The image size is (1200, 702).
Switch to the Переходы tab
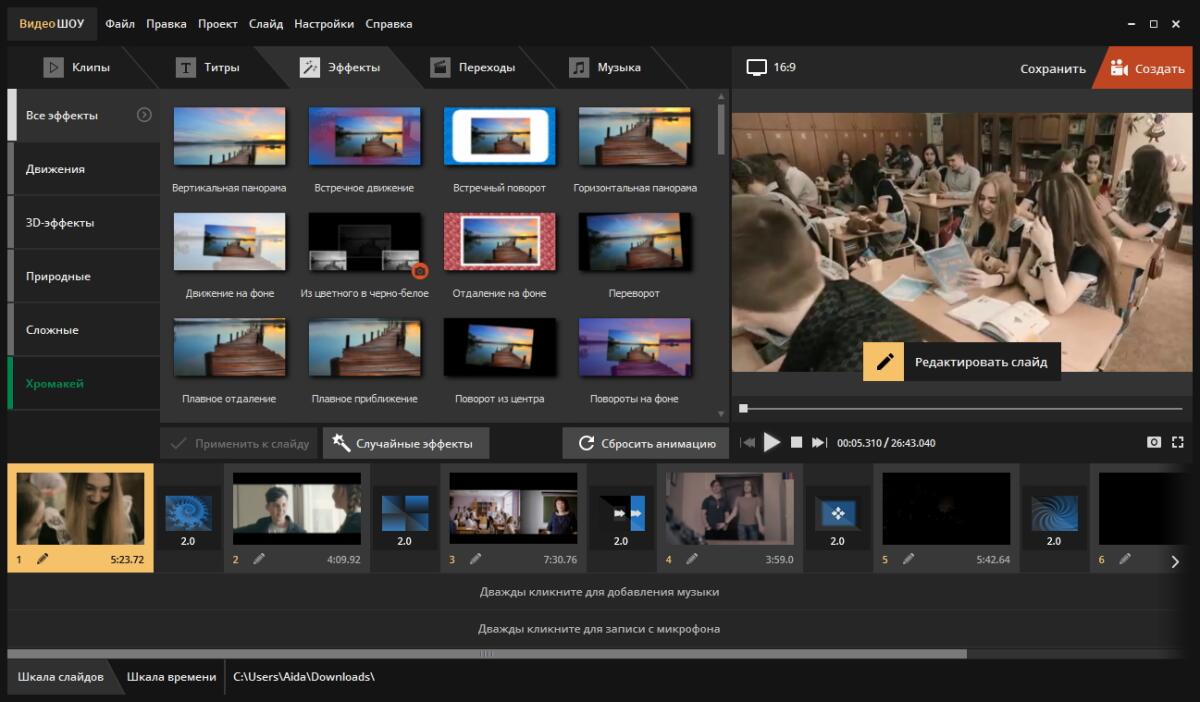pos(473,68)
